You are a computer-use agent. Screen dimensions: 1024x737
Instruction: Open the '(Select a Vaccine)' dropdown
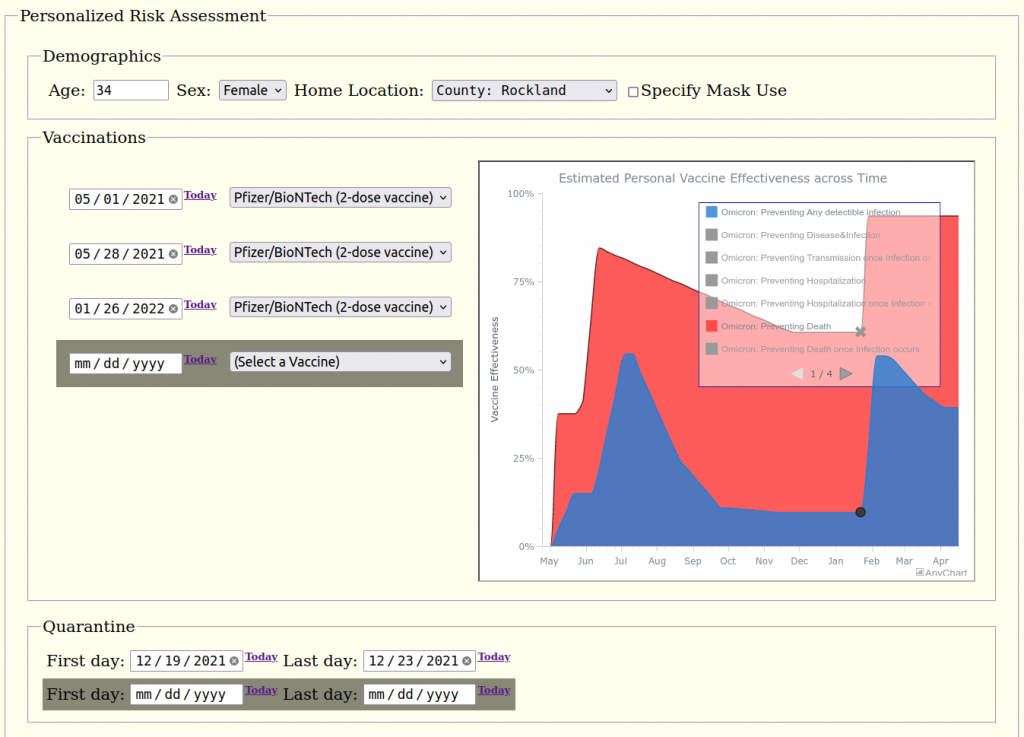point(340,361)
